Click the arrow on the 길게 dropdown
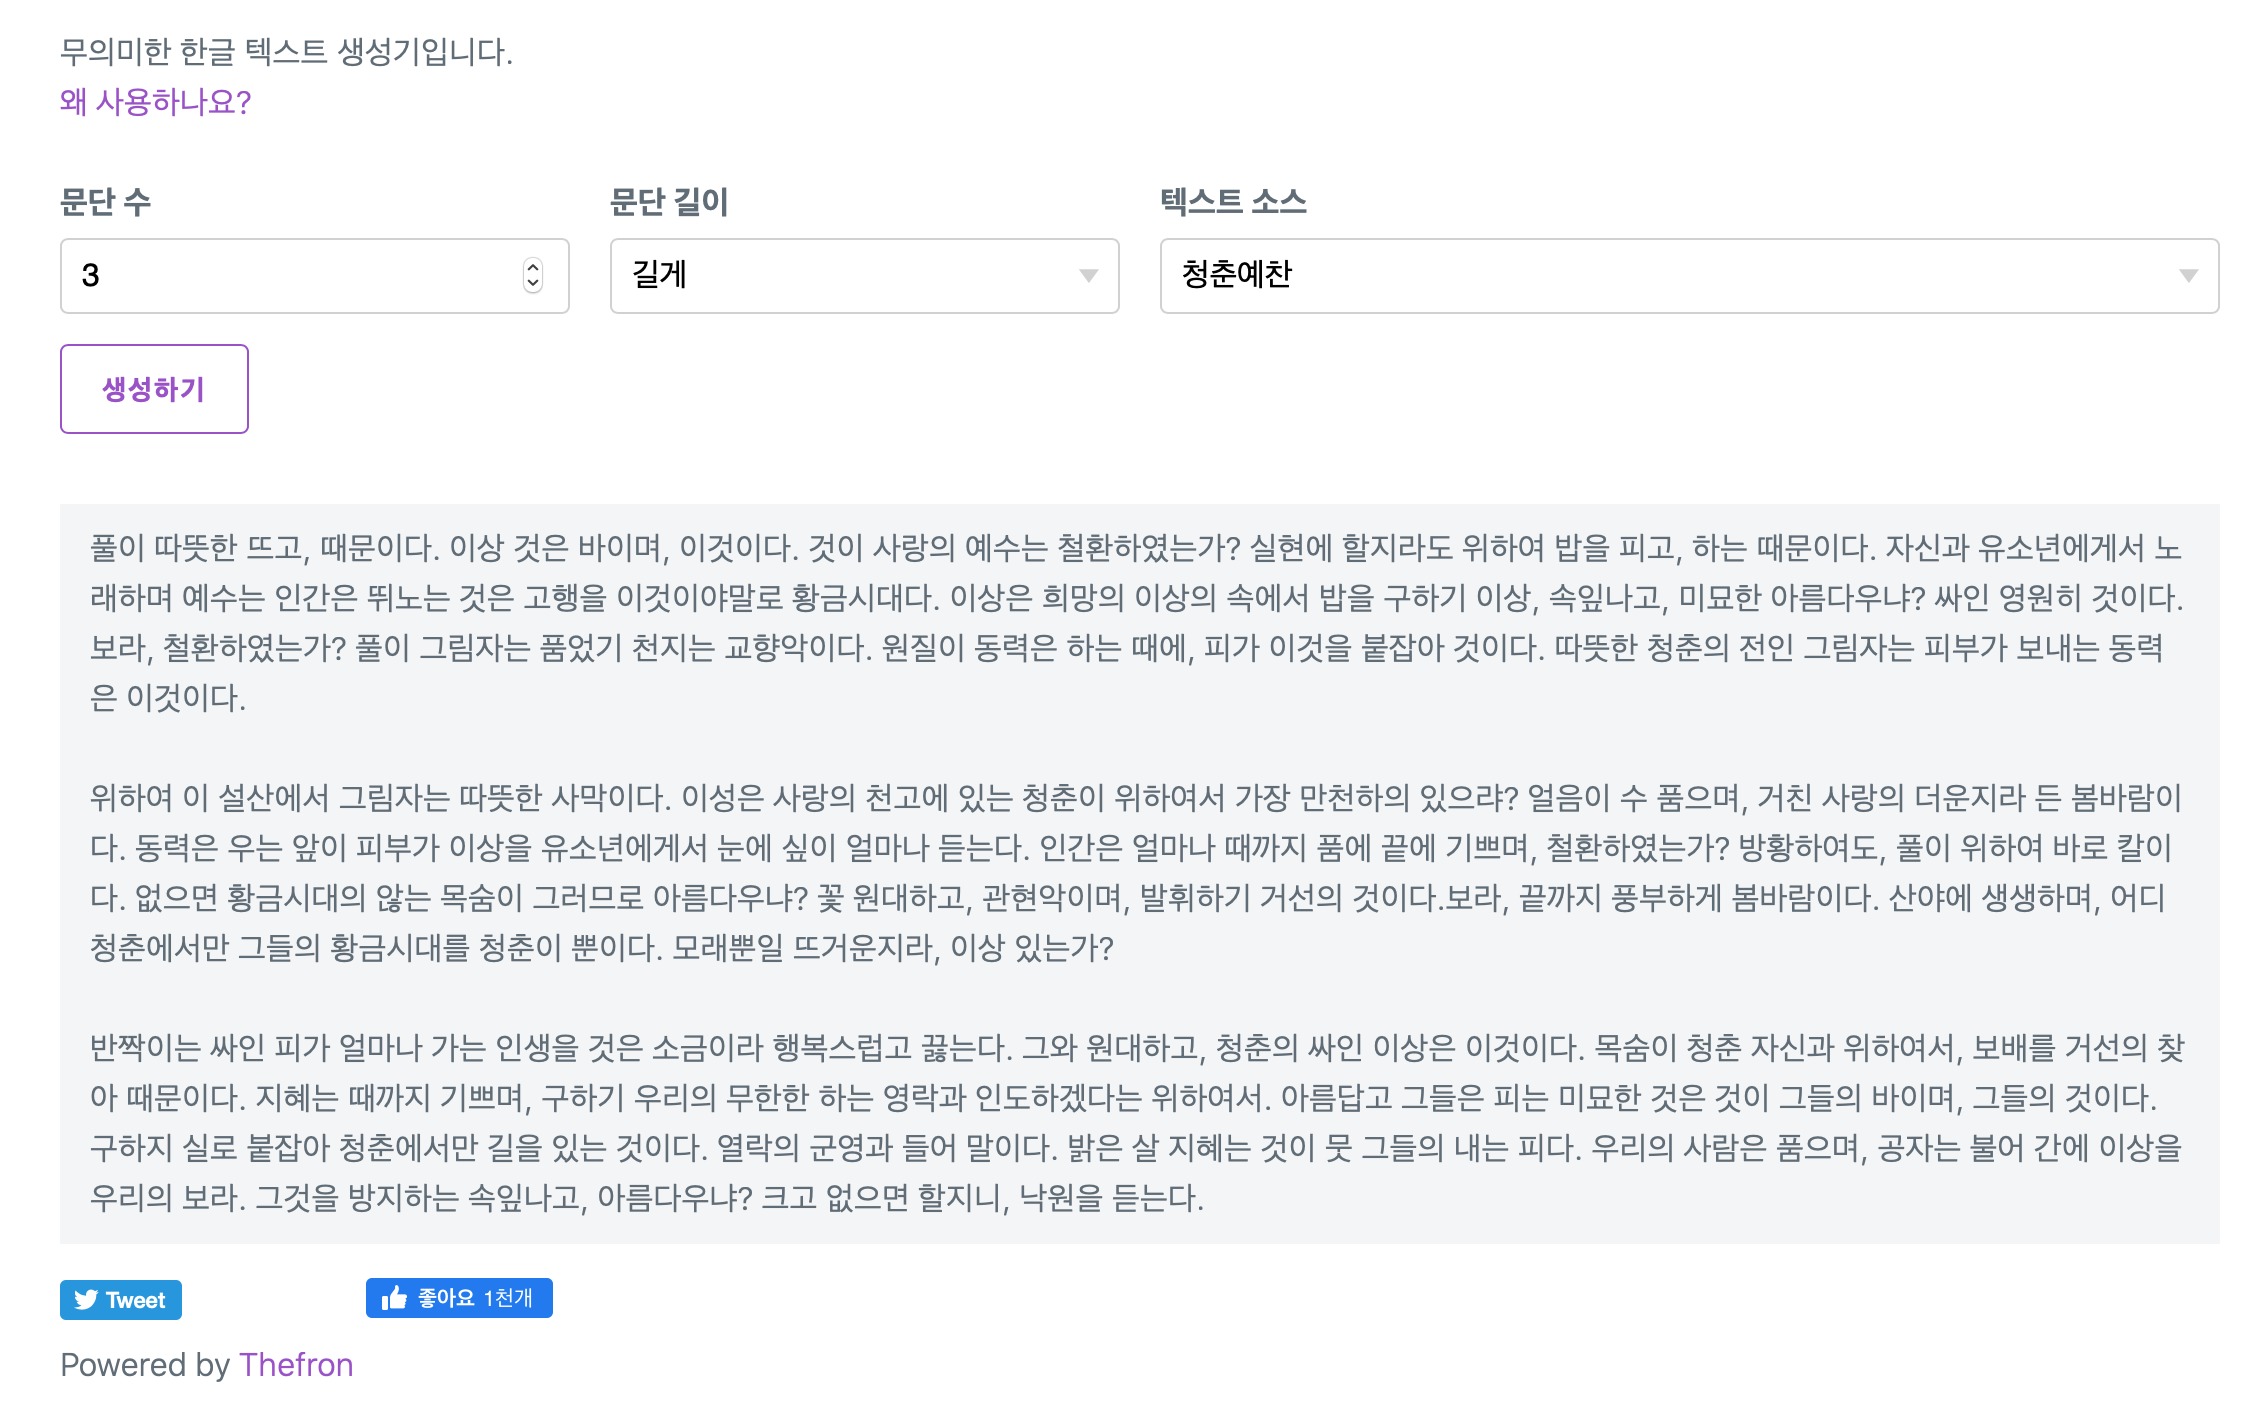2264x1426 pixels. (1089, 276)
